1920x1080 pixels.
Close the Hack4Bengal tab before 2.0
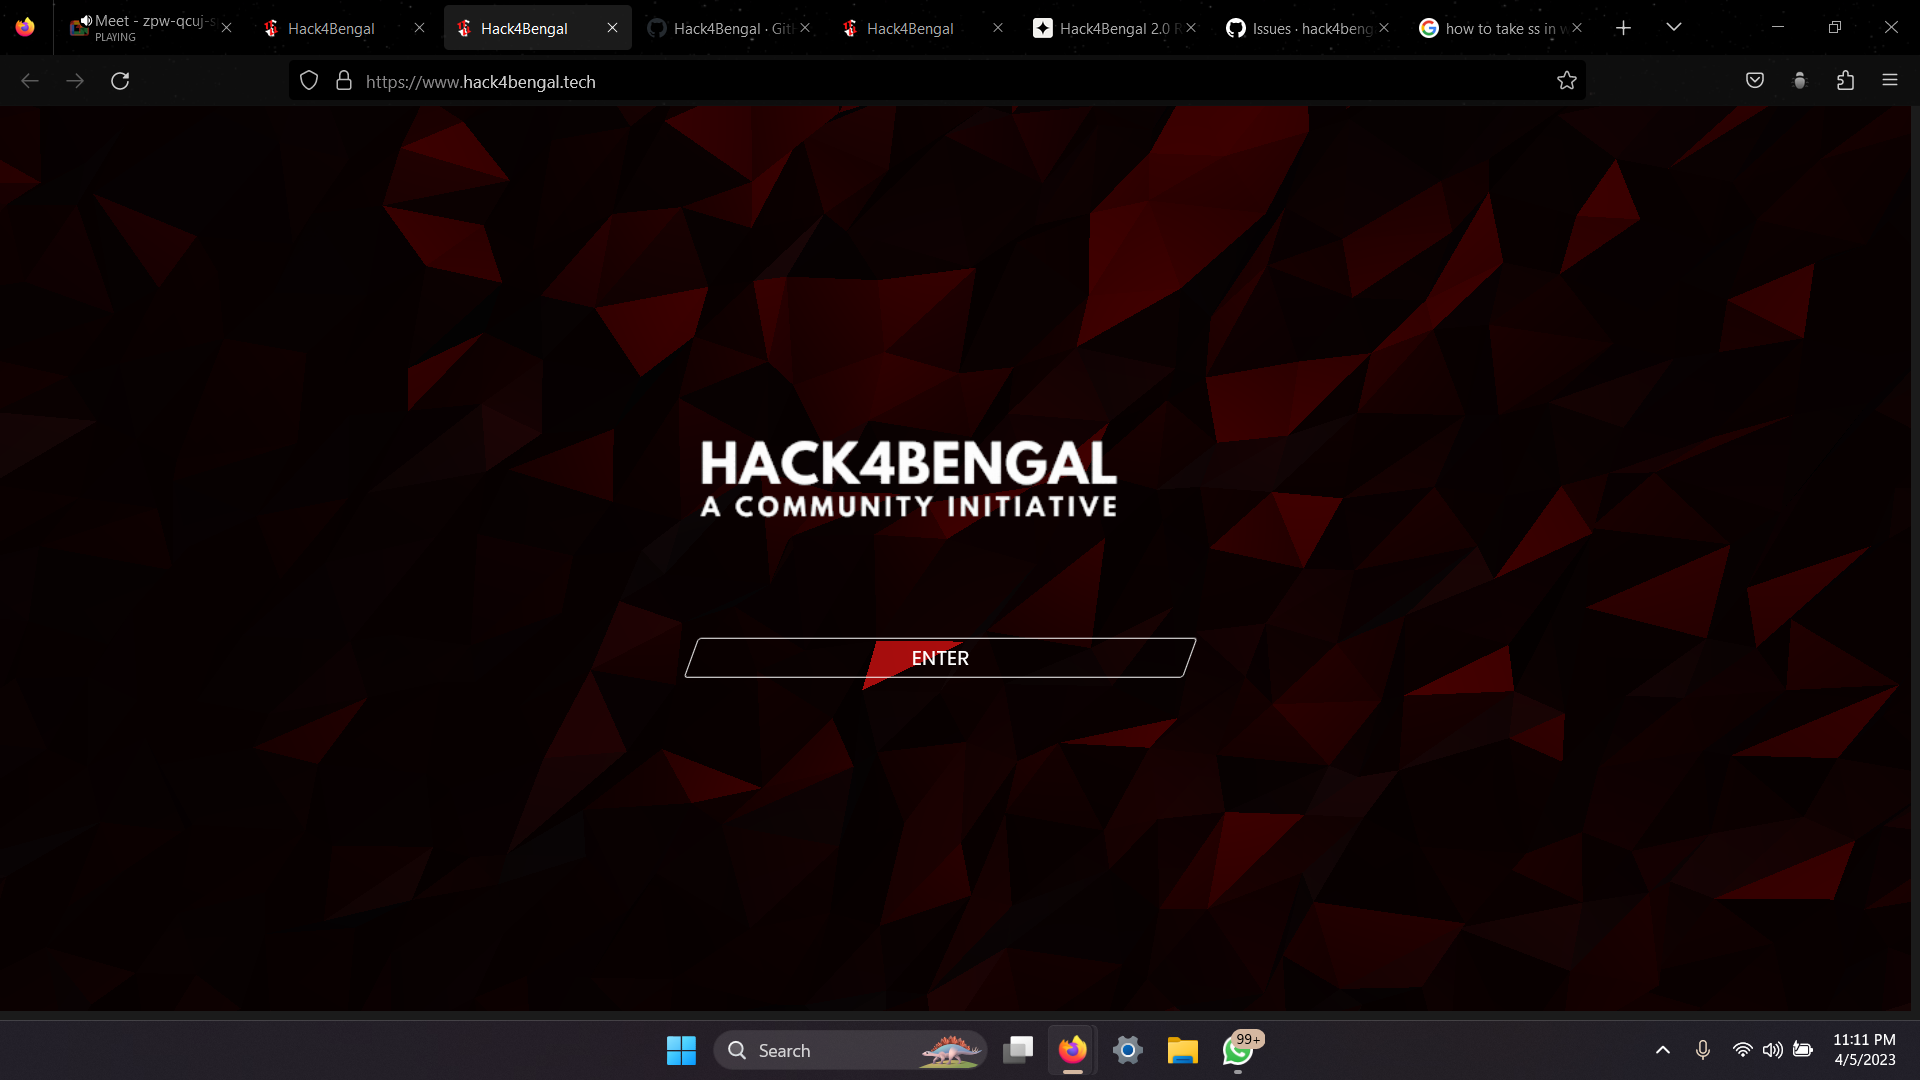998,28
